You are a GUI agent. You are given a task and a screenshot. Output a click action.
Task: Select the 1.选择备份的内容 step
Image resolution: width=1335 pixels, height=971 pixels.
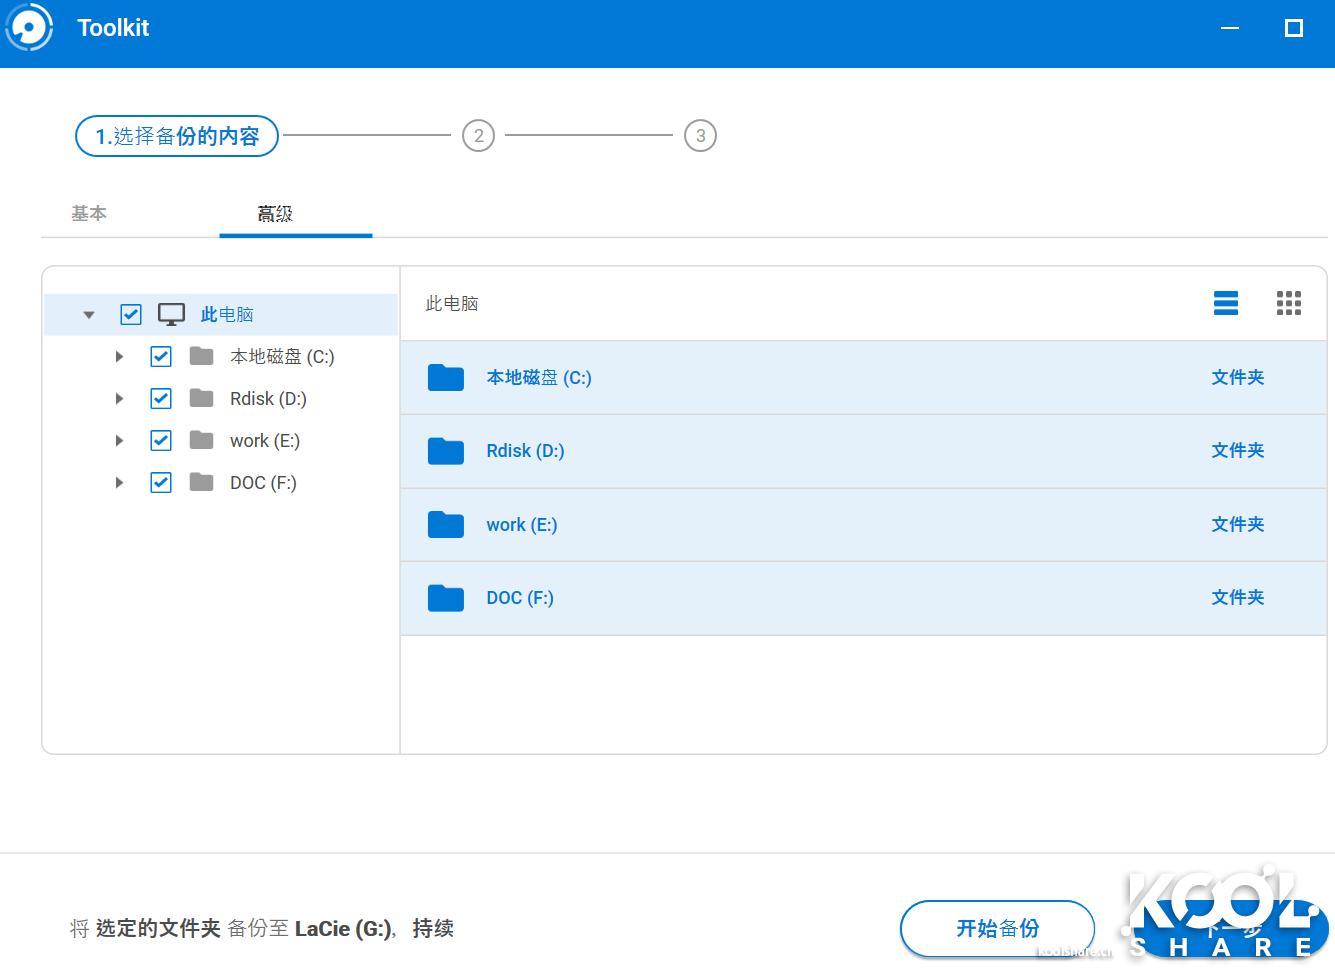point(176,135)
